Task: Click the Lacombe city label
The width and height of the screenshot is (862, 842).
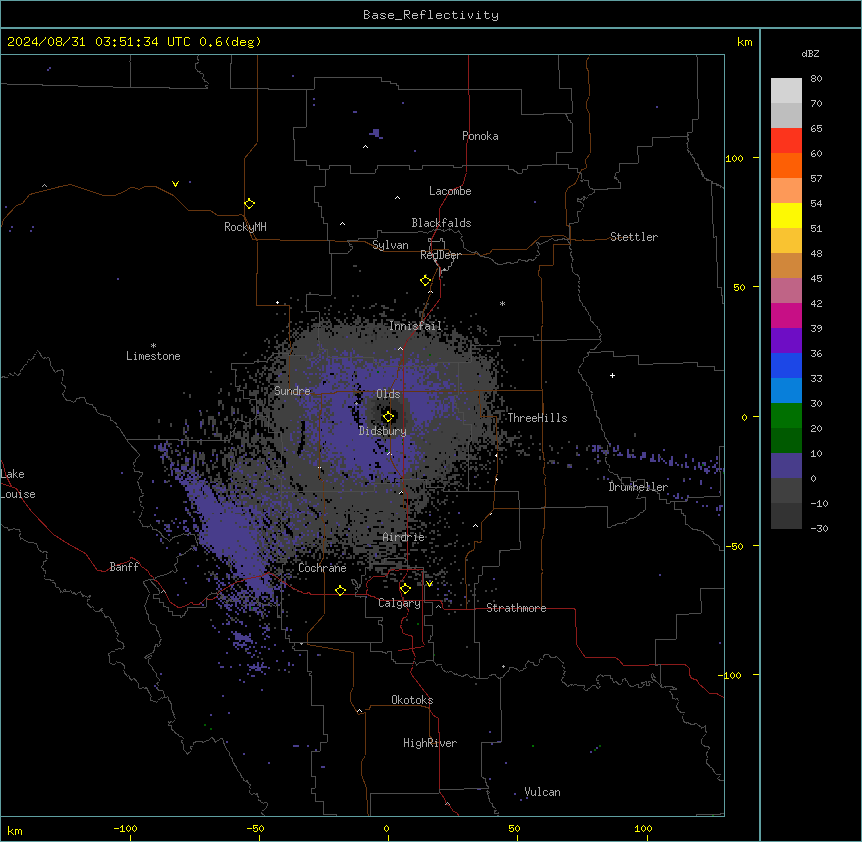Action: [450, 191]
